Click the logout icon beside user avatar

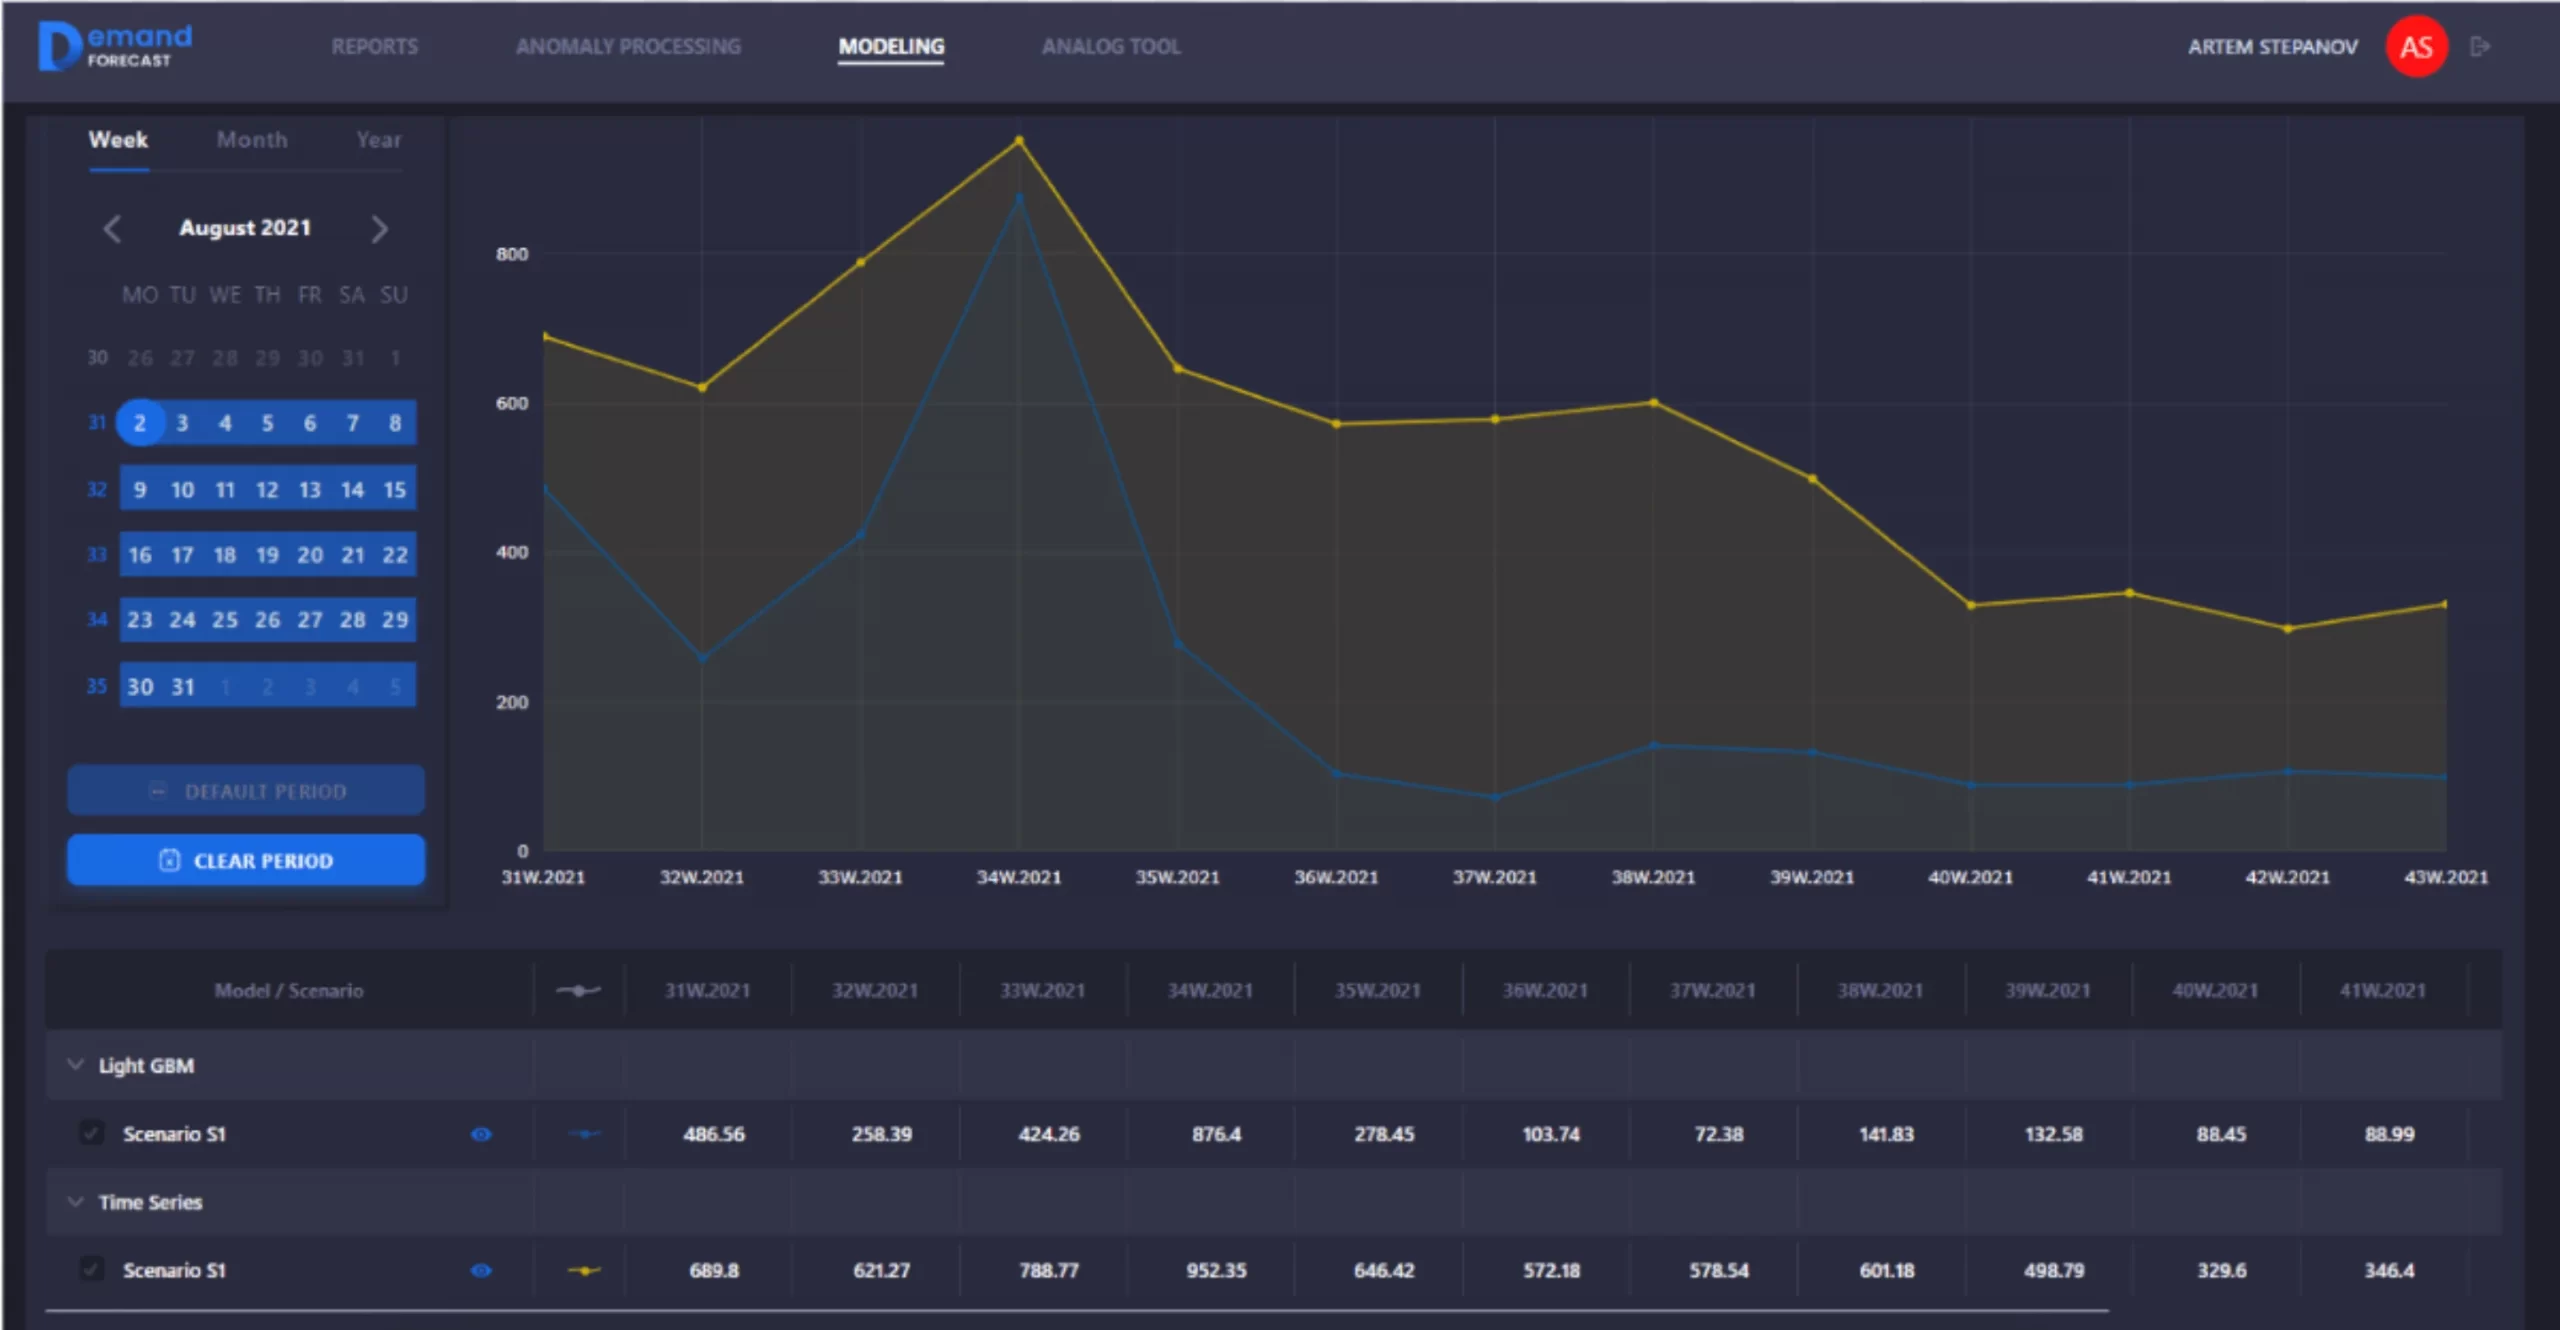pyautogui.click(x=2479, y=47)
